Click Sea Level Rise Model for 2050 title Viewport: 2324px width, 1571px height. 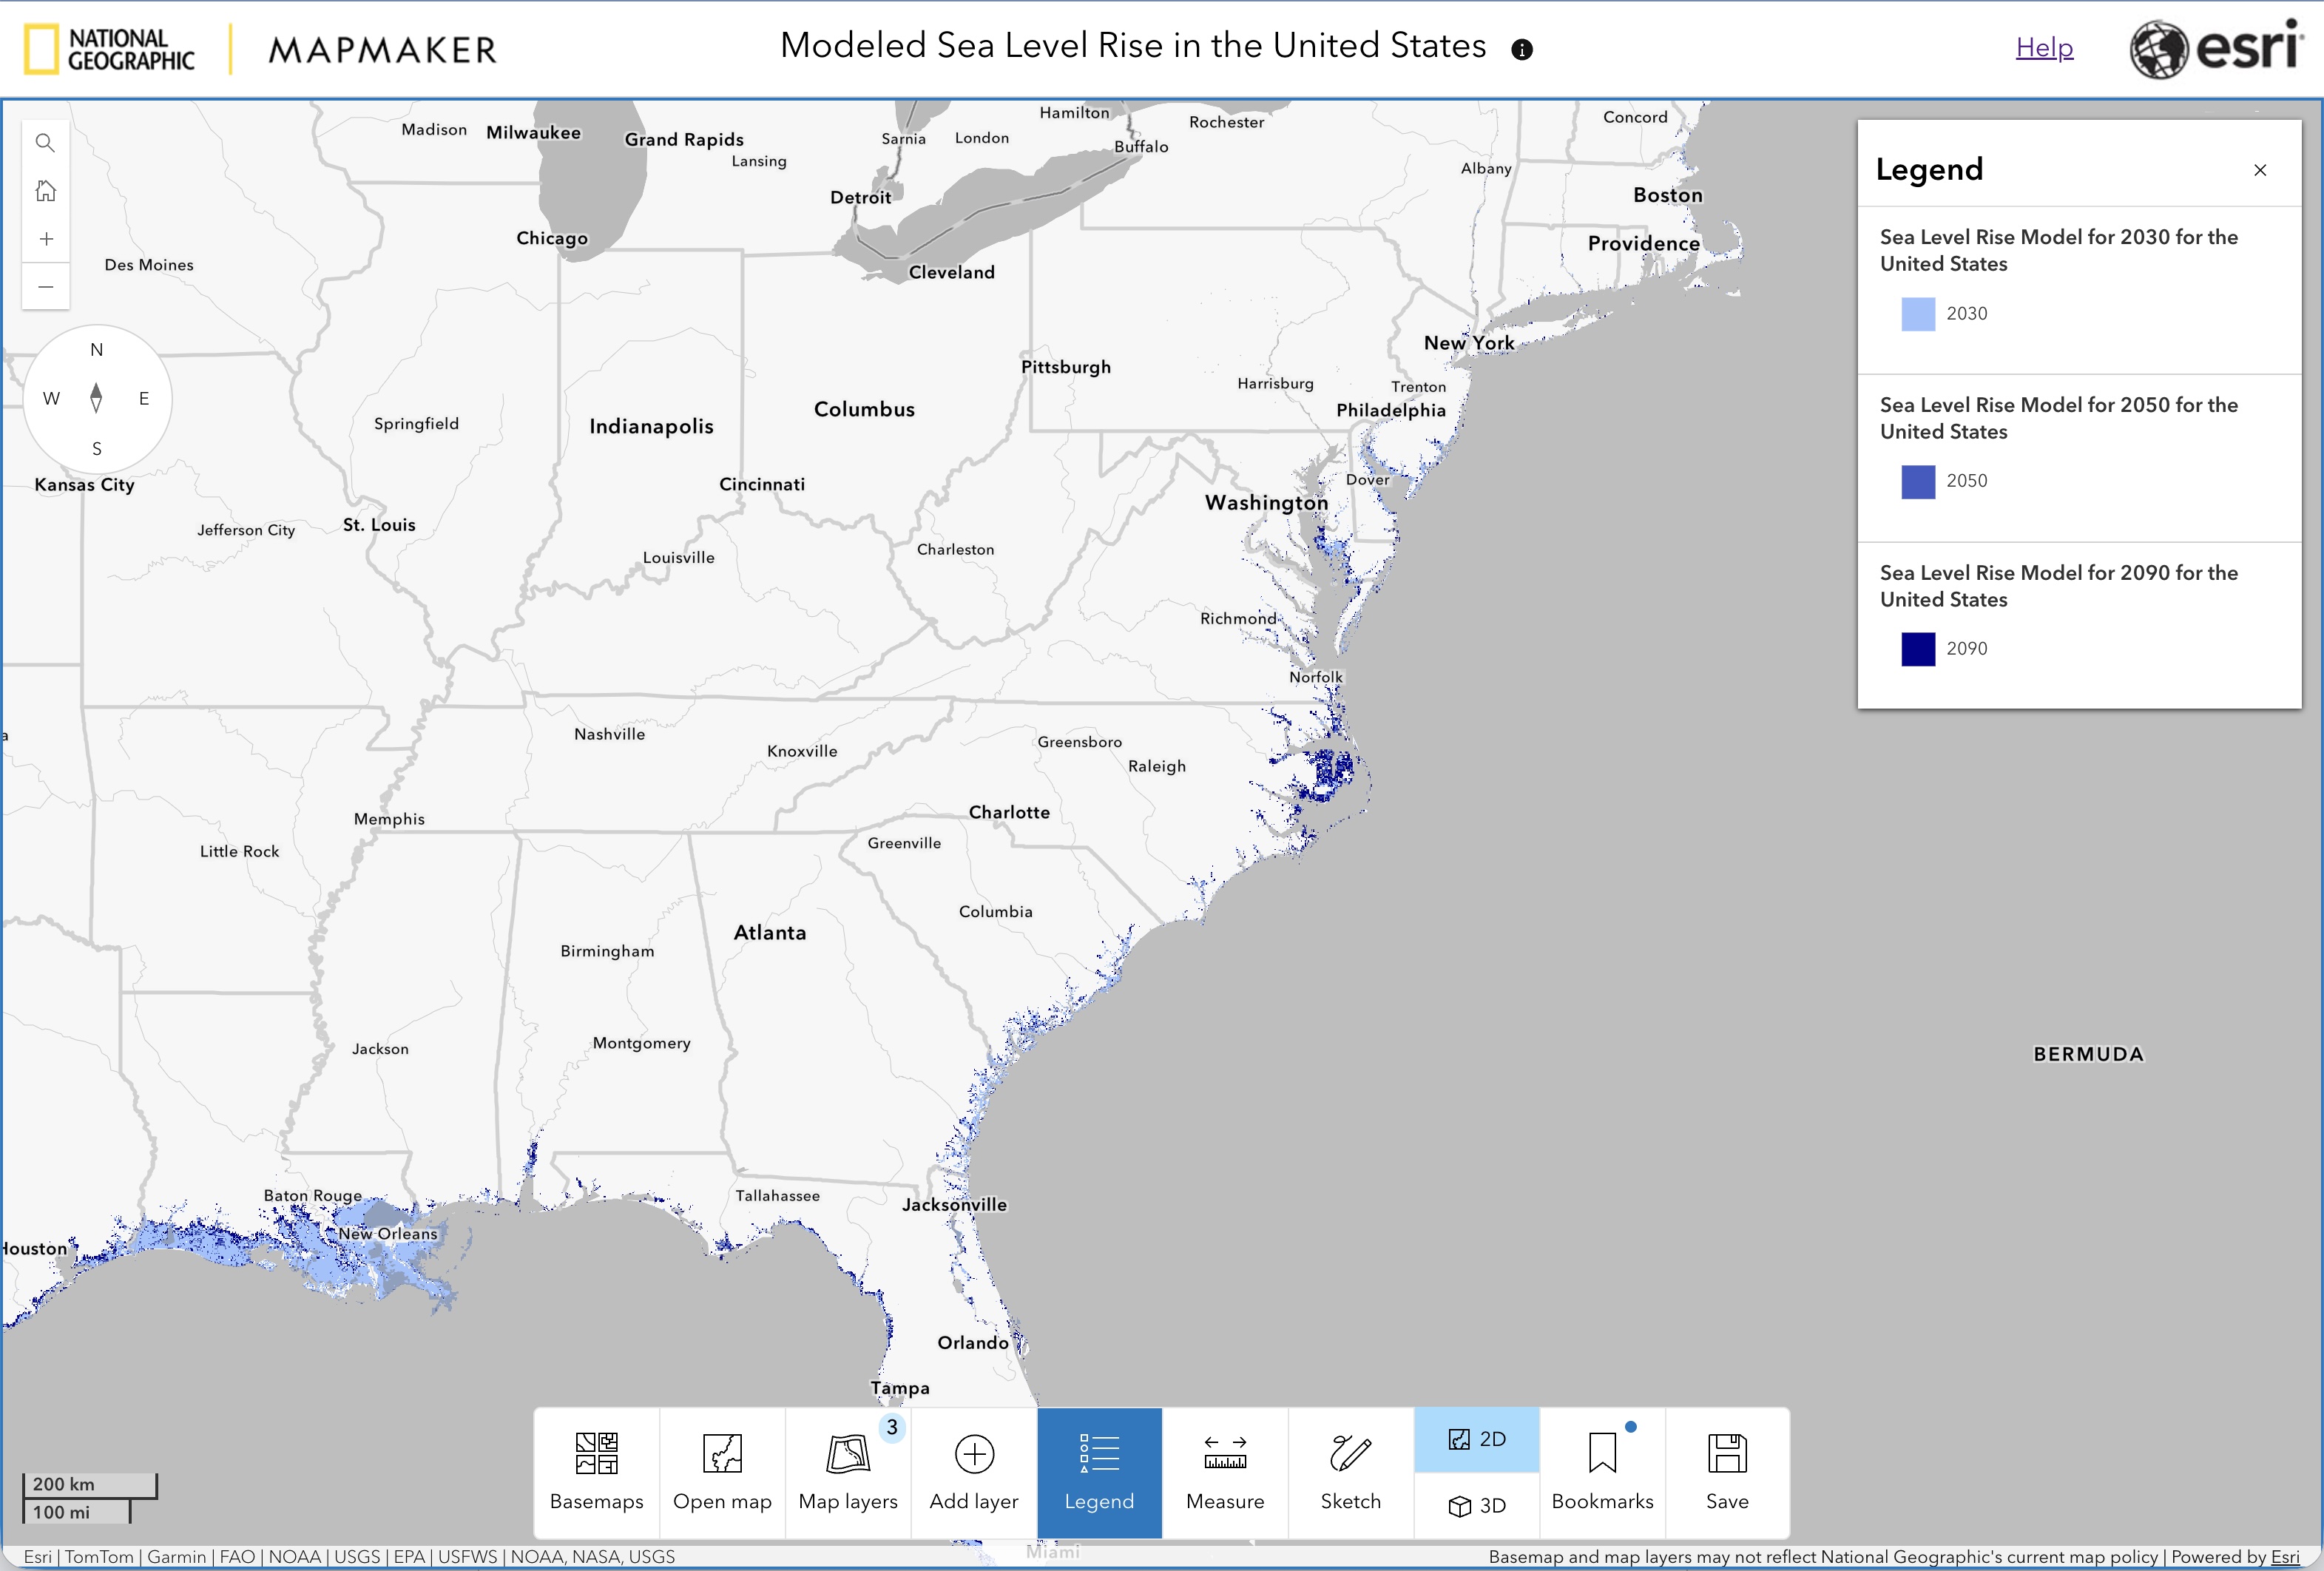click(x=2059, y=418)
